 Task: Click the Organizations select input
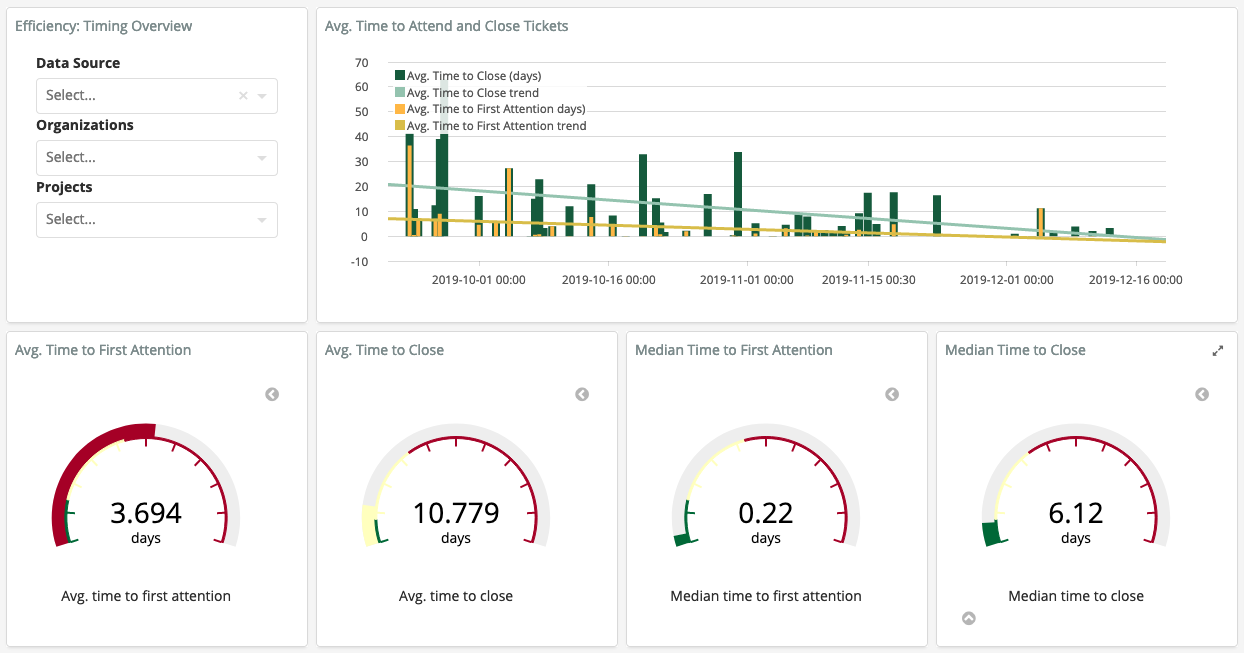pyautogui.click(x=157, y=158)
